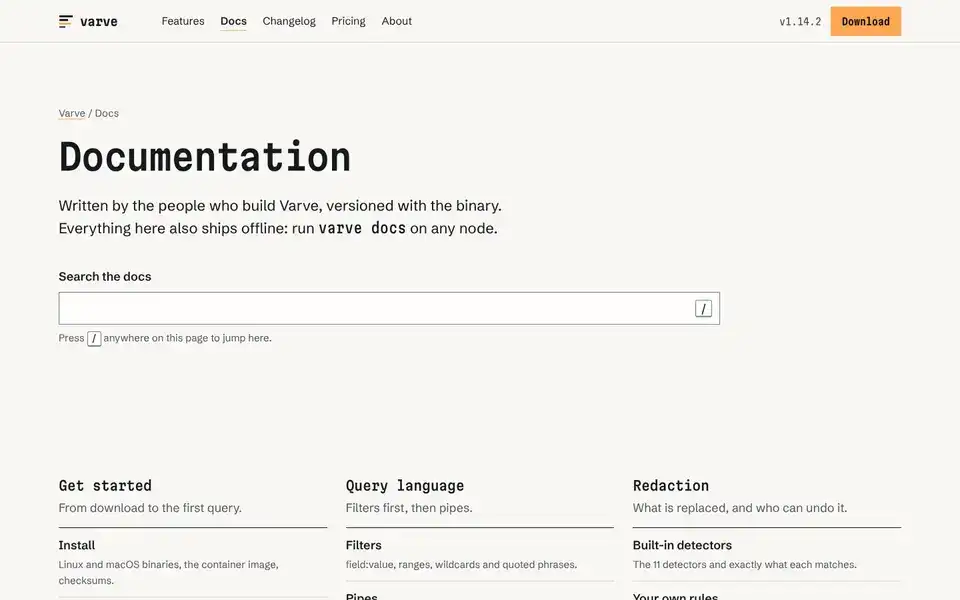Click the Documentation heading
Viewport: 960px width, 600px height.
coord(204,157)
